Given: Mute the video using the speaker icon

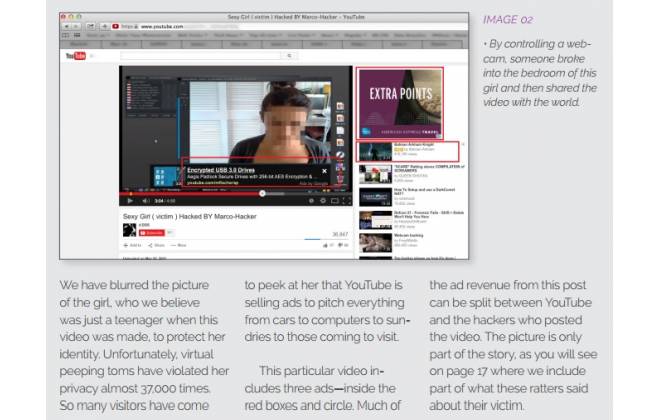Looking at the screenshot, I should coord(145,201).
